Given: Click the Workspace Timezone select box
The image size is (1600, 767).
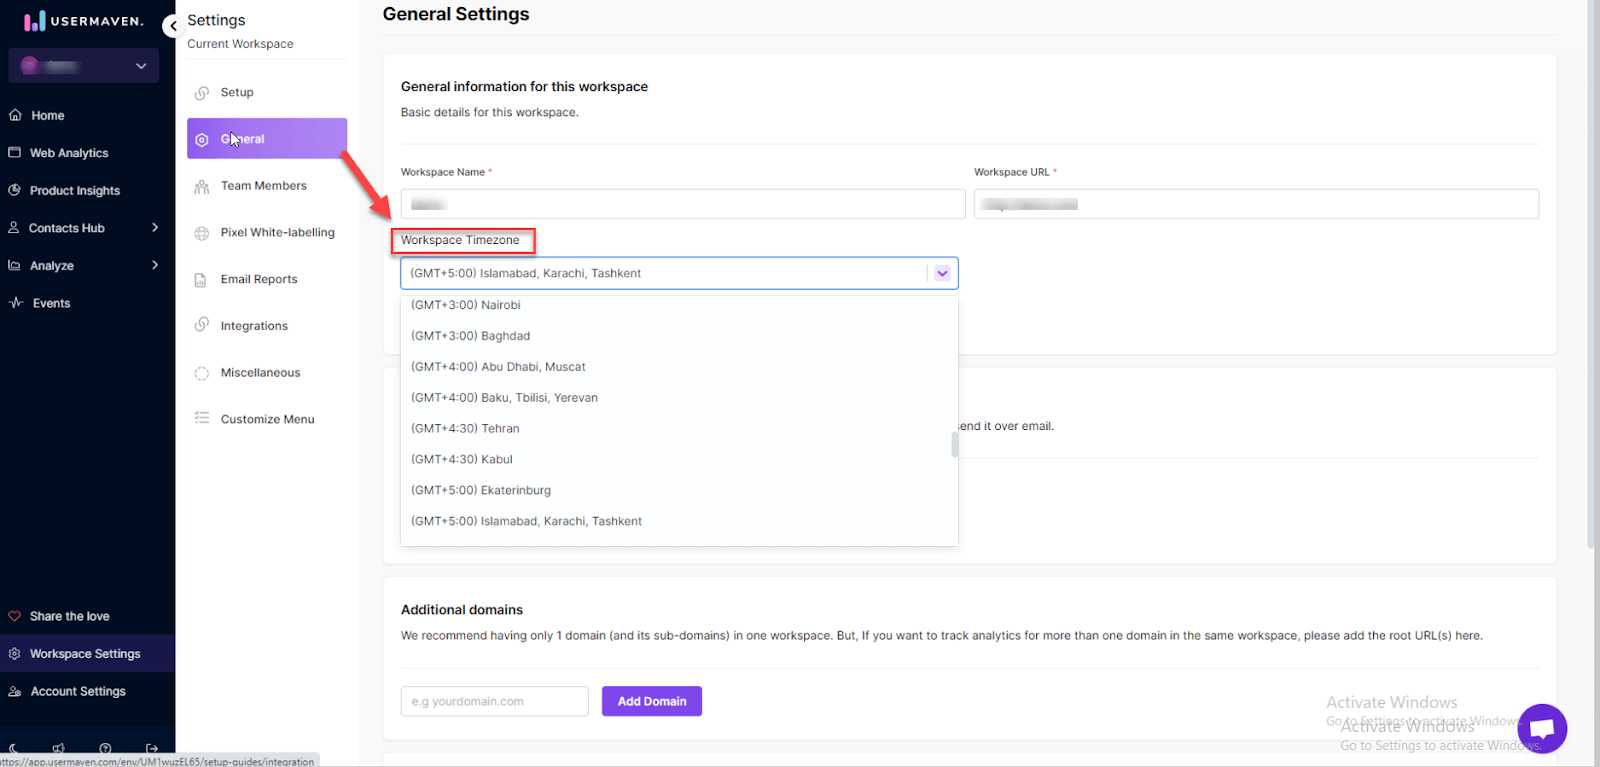Looking at the screenshot, I should 679,273.
